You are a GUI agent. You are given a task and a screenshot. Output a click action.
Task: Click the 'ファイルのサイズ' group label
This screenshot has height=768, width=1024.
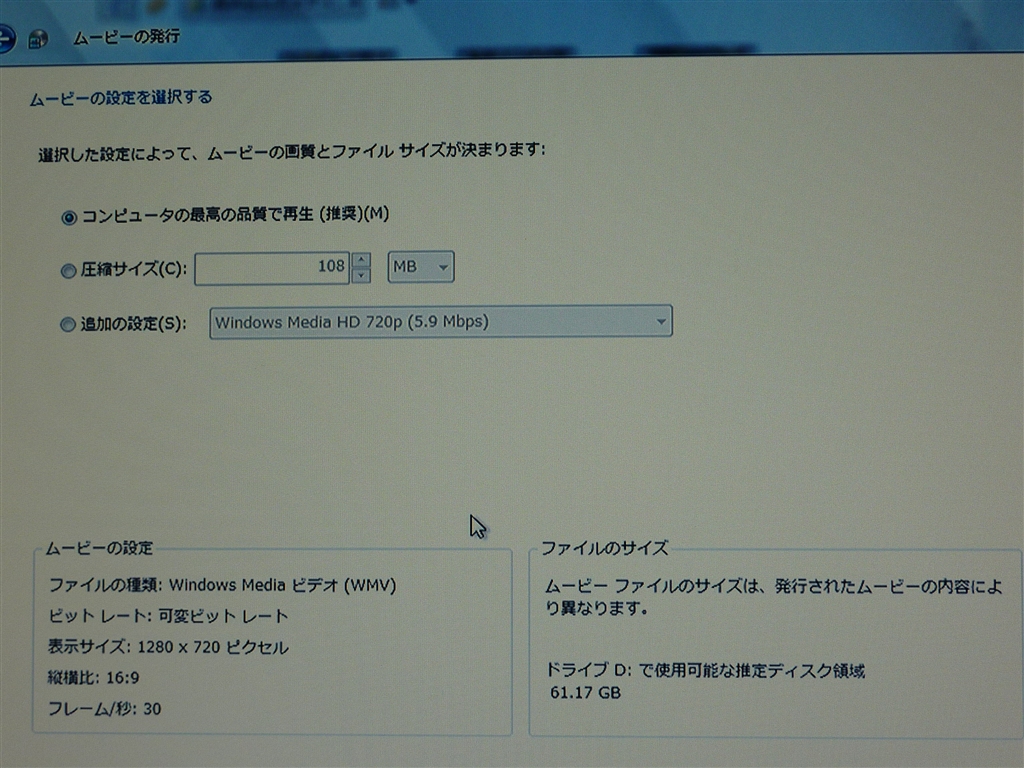605,548
